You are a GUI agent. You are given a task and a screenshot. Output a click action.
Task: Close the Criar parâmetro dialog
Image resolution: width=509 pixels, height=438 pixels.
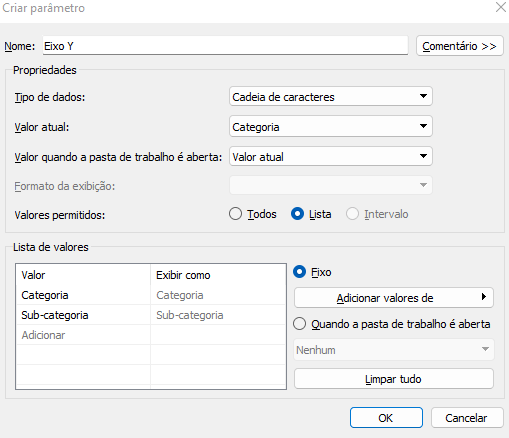[x=500, y=7]
